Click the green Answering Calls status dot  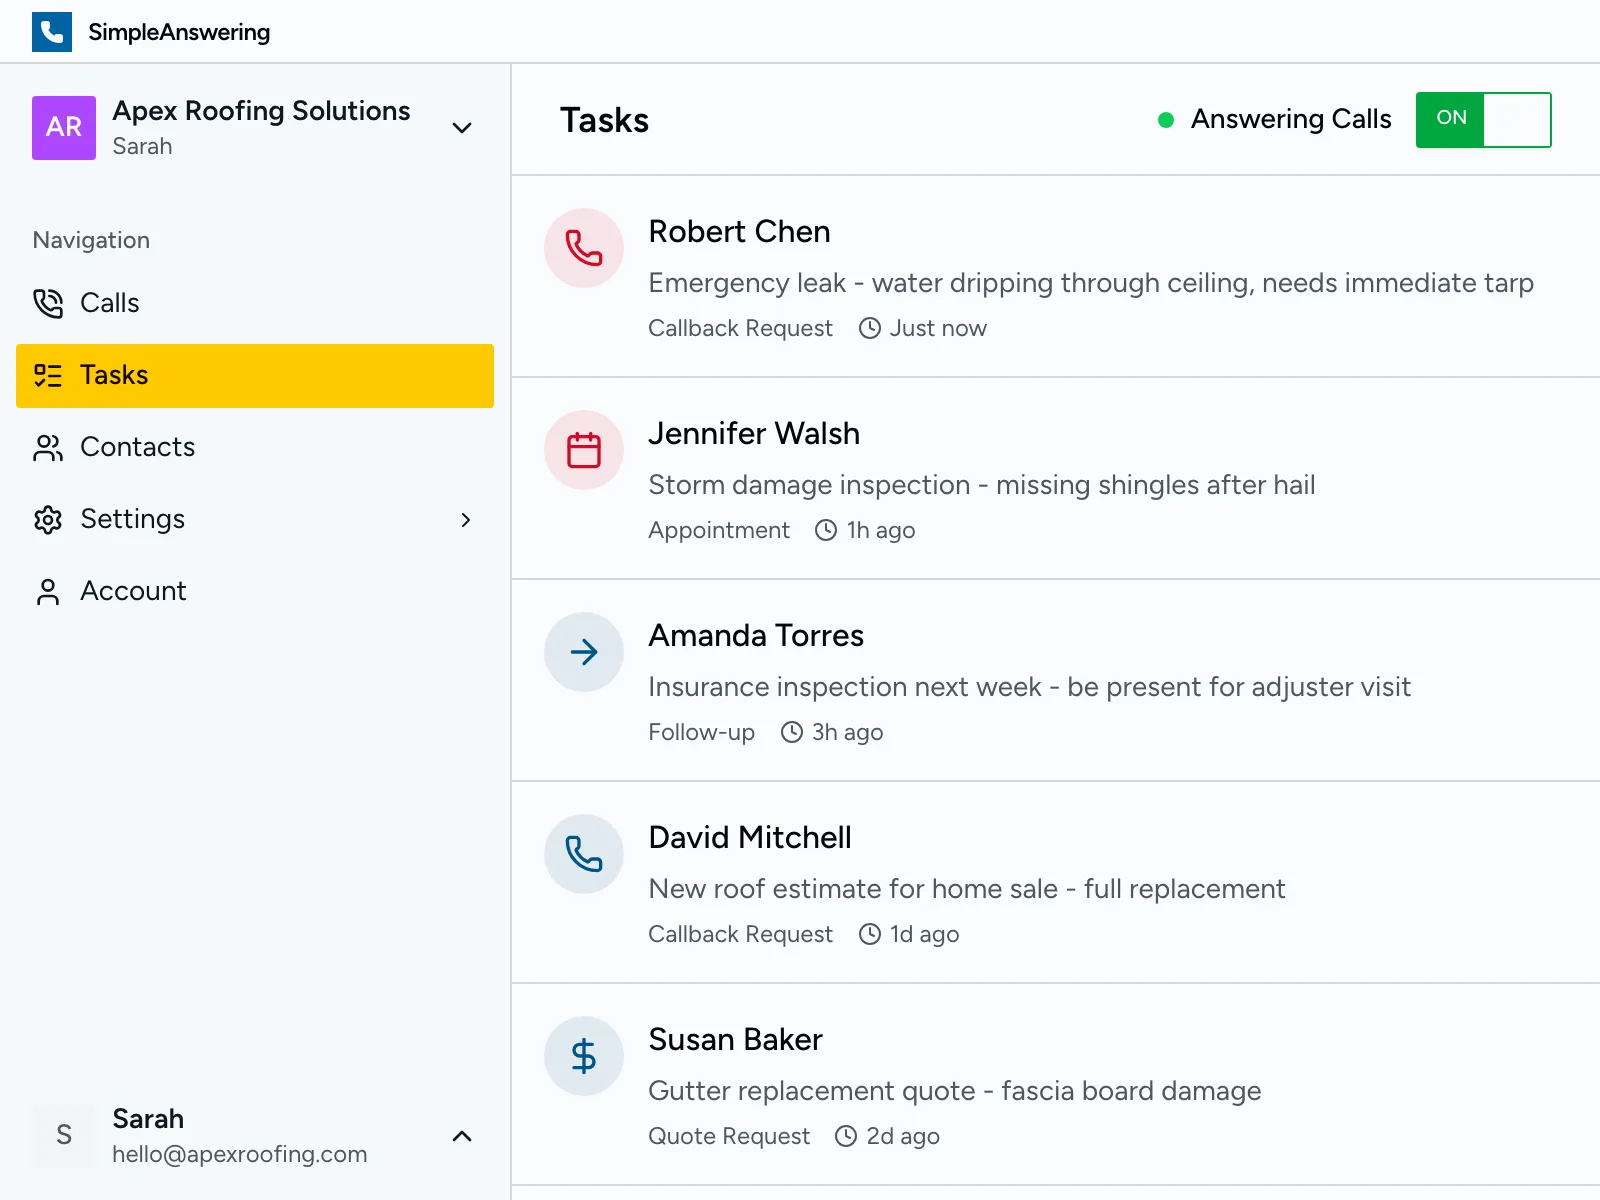[x=1165, y=120]
